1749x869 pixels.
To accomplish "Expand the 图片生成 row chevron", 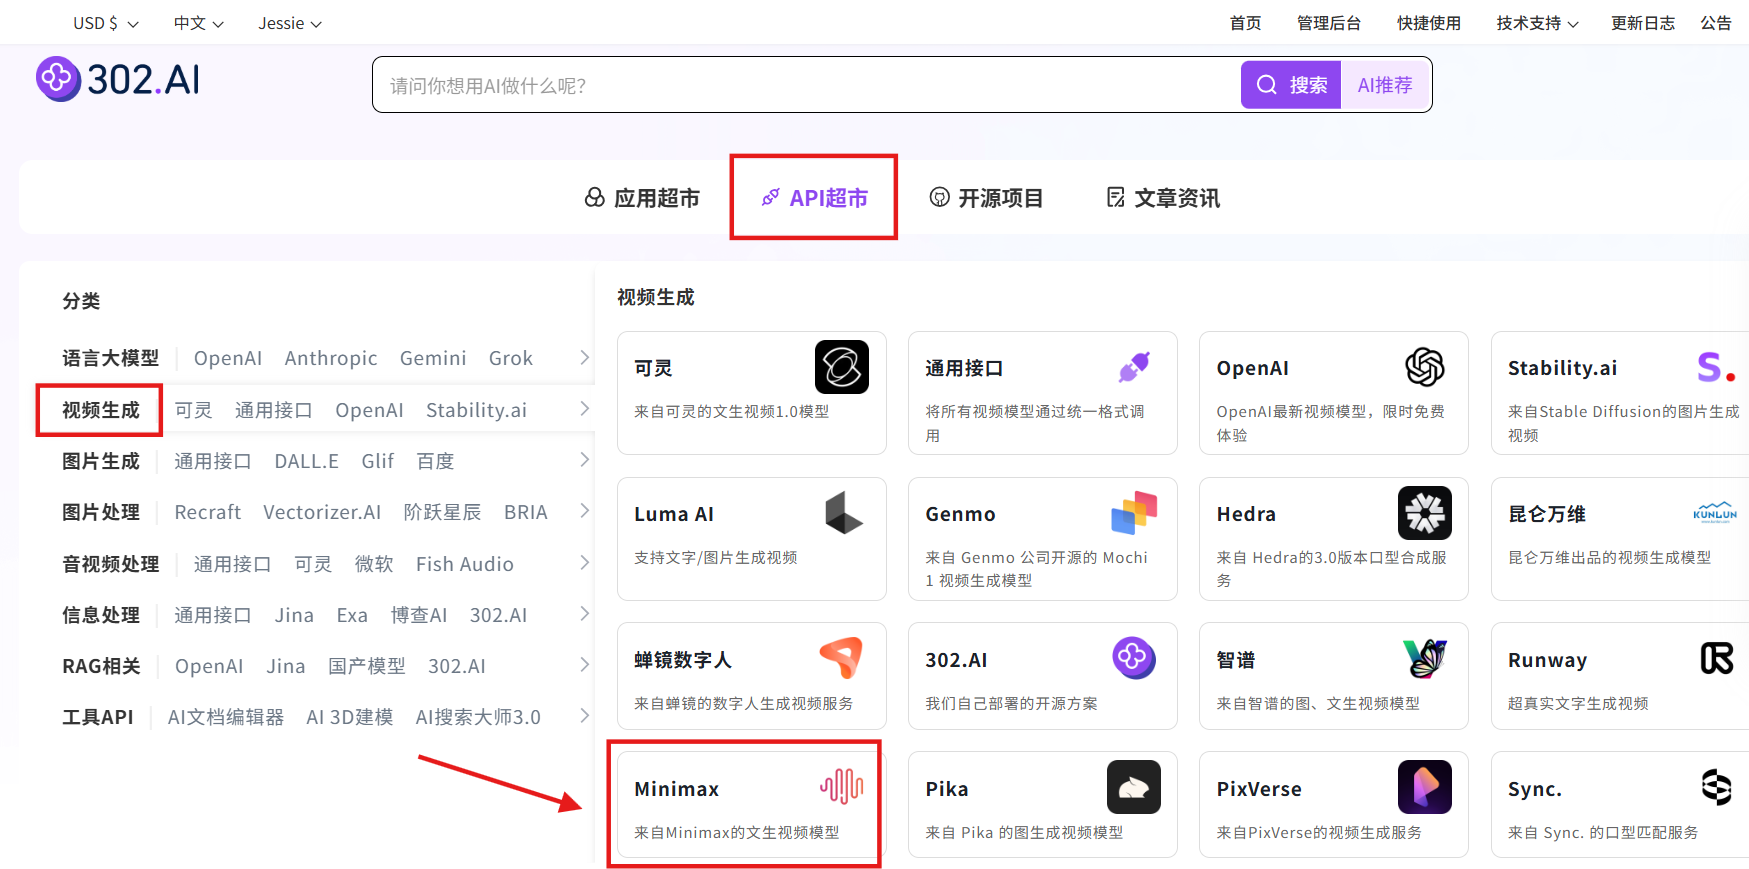I will (x=585, y=460).
